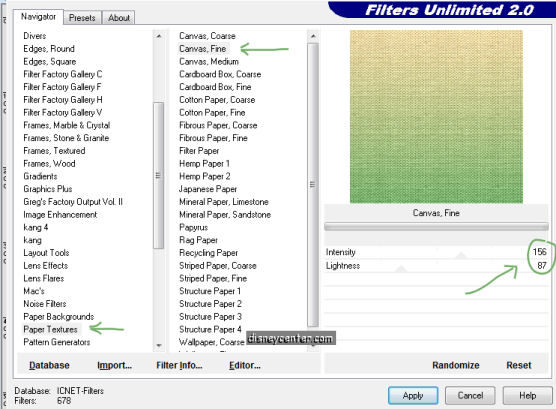Click the Canvas, Fine preview thumbnail
Screen dimensions: 556x409
click(x=436, y=117)
